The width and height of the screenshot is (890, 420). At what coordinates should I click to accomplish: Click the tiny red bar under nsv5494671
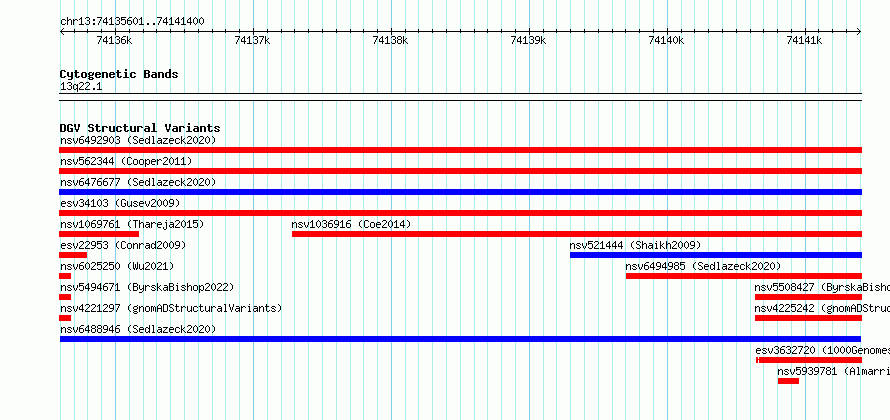[x=65, y=297]
